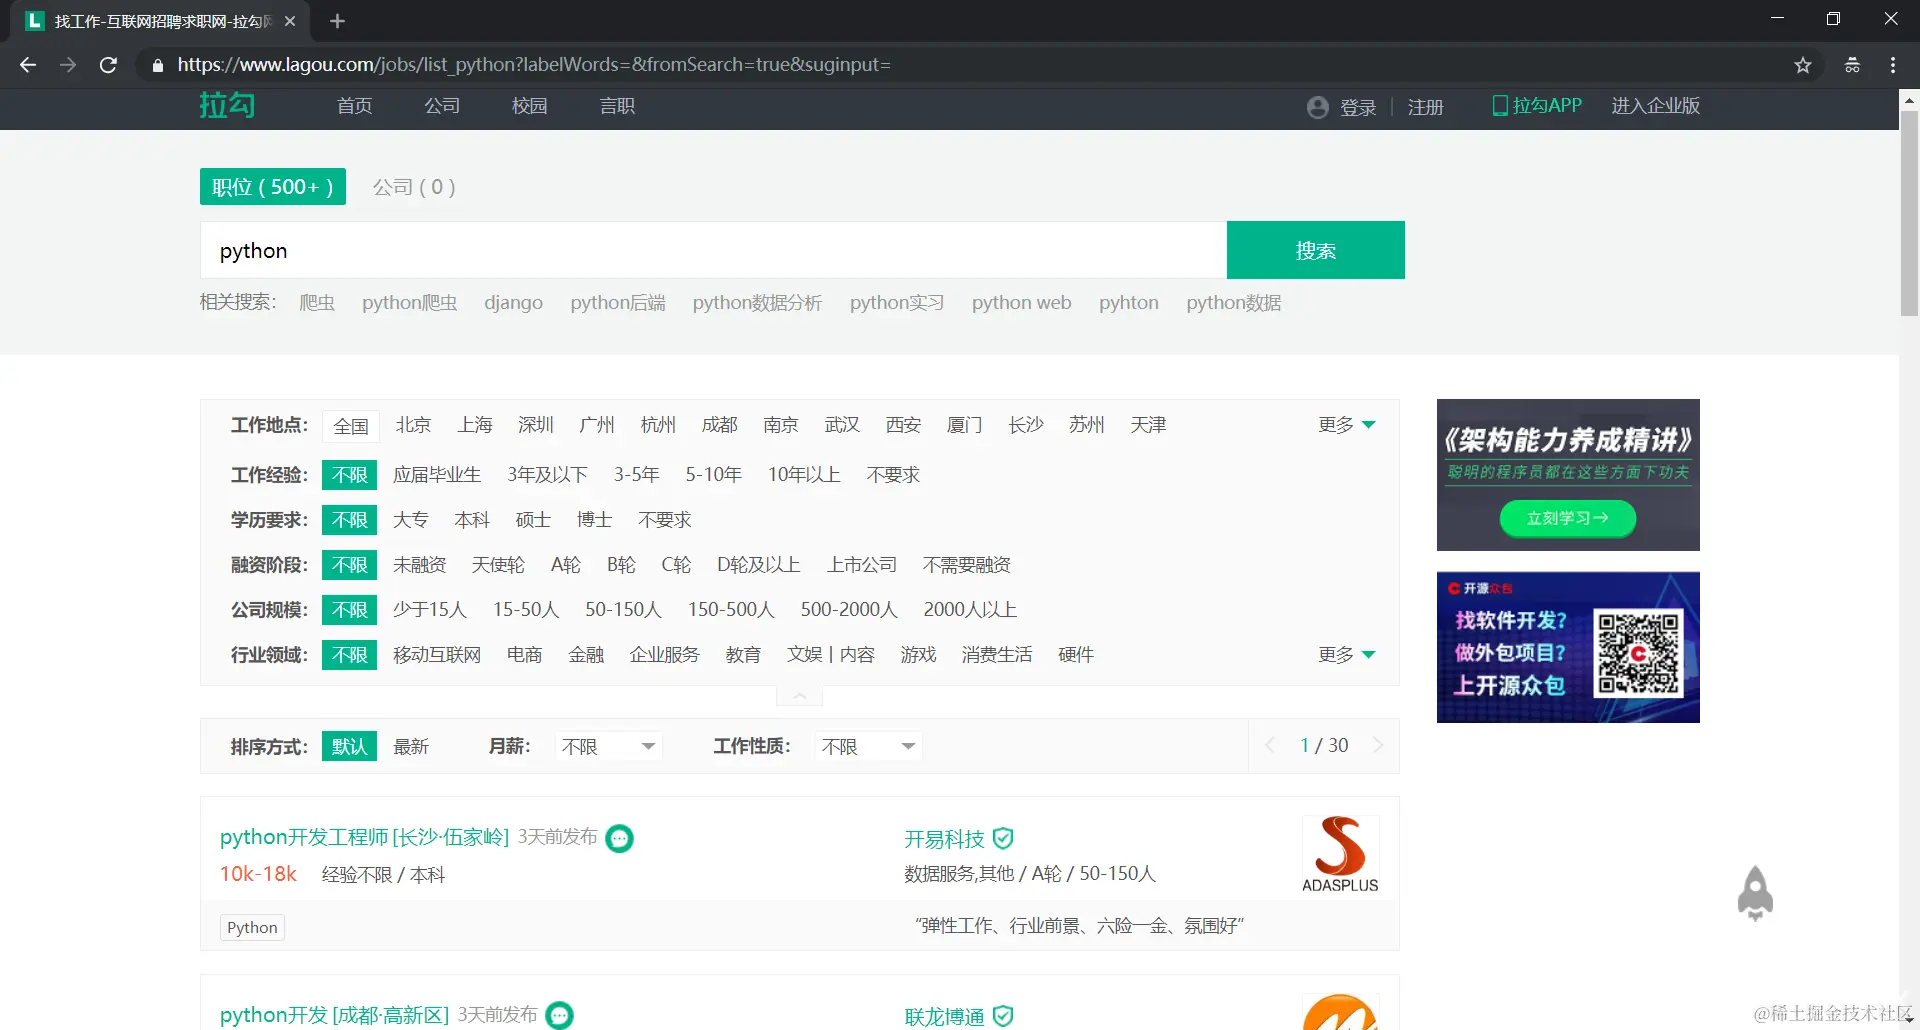The width and height of the screenshot is (1920, 1030).
Task: Select the 职位 (500+) results tab
Action: pos(272,186)
